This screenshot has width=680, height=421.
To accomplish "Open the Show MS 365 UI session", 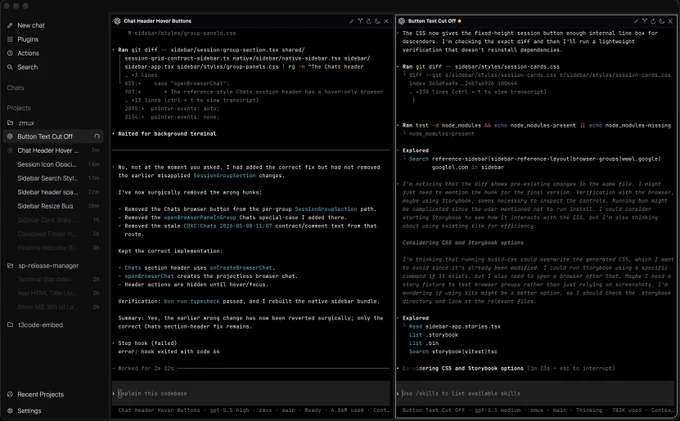I will tap(53, 307).
